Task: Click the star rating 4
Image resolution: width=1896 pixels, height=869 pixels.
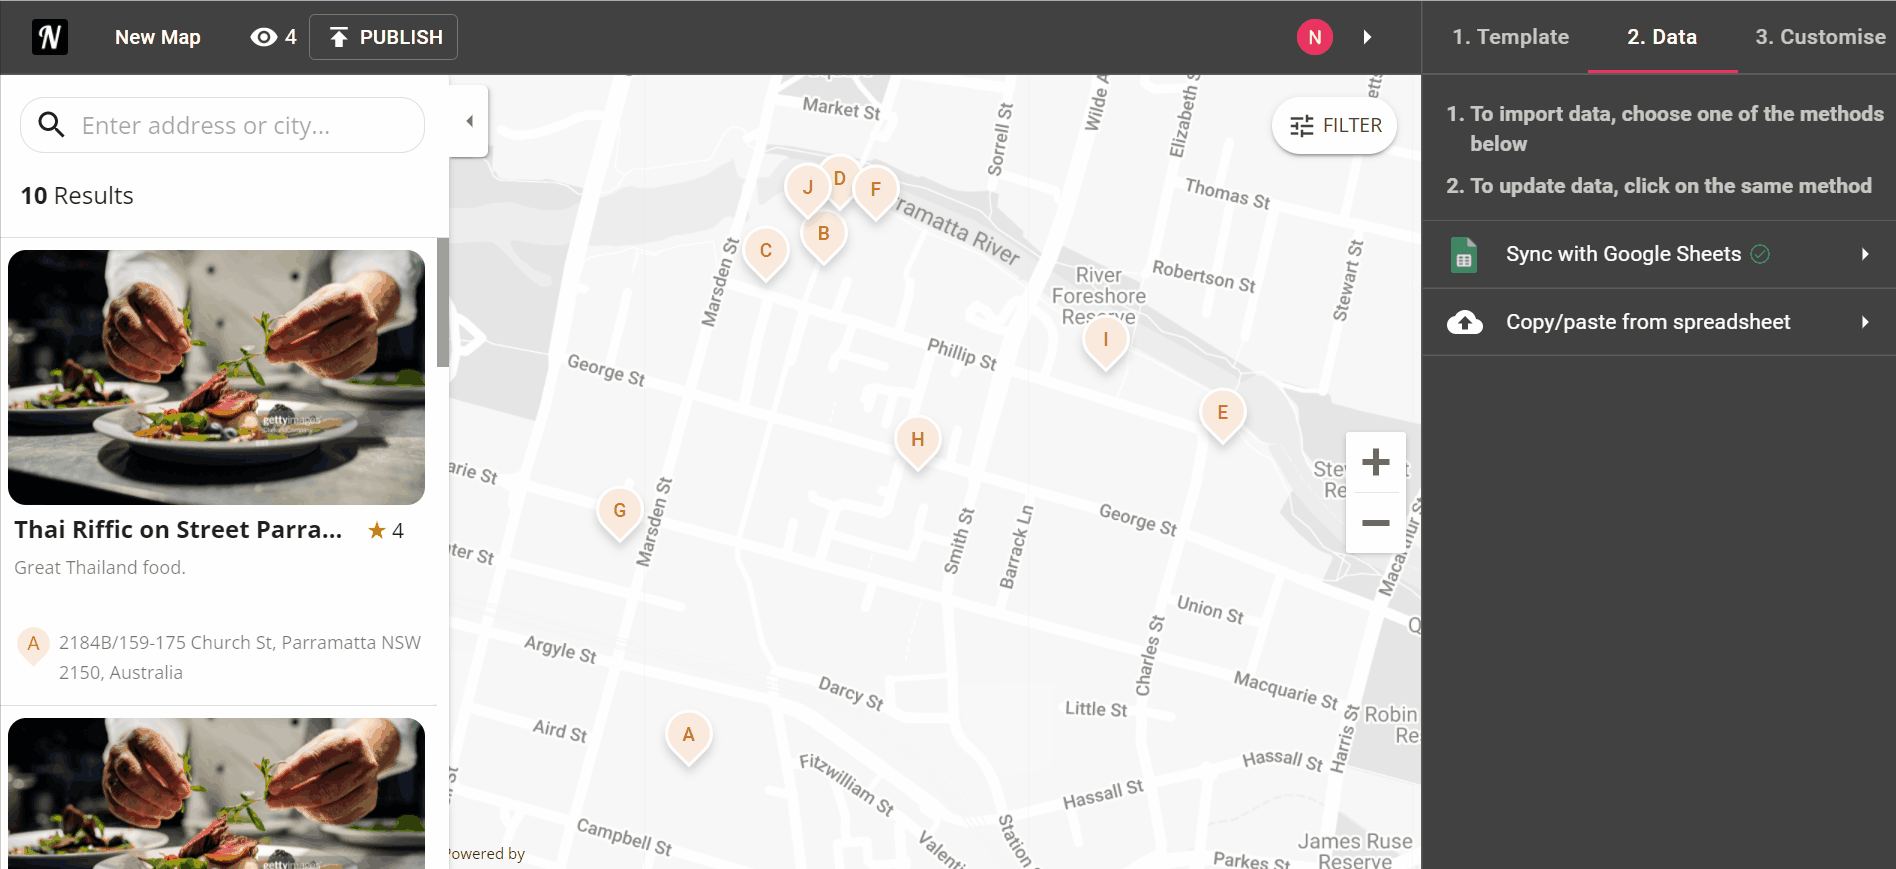Action: pos(386,531)
